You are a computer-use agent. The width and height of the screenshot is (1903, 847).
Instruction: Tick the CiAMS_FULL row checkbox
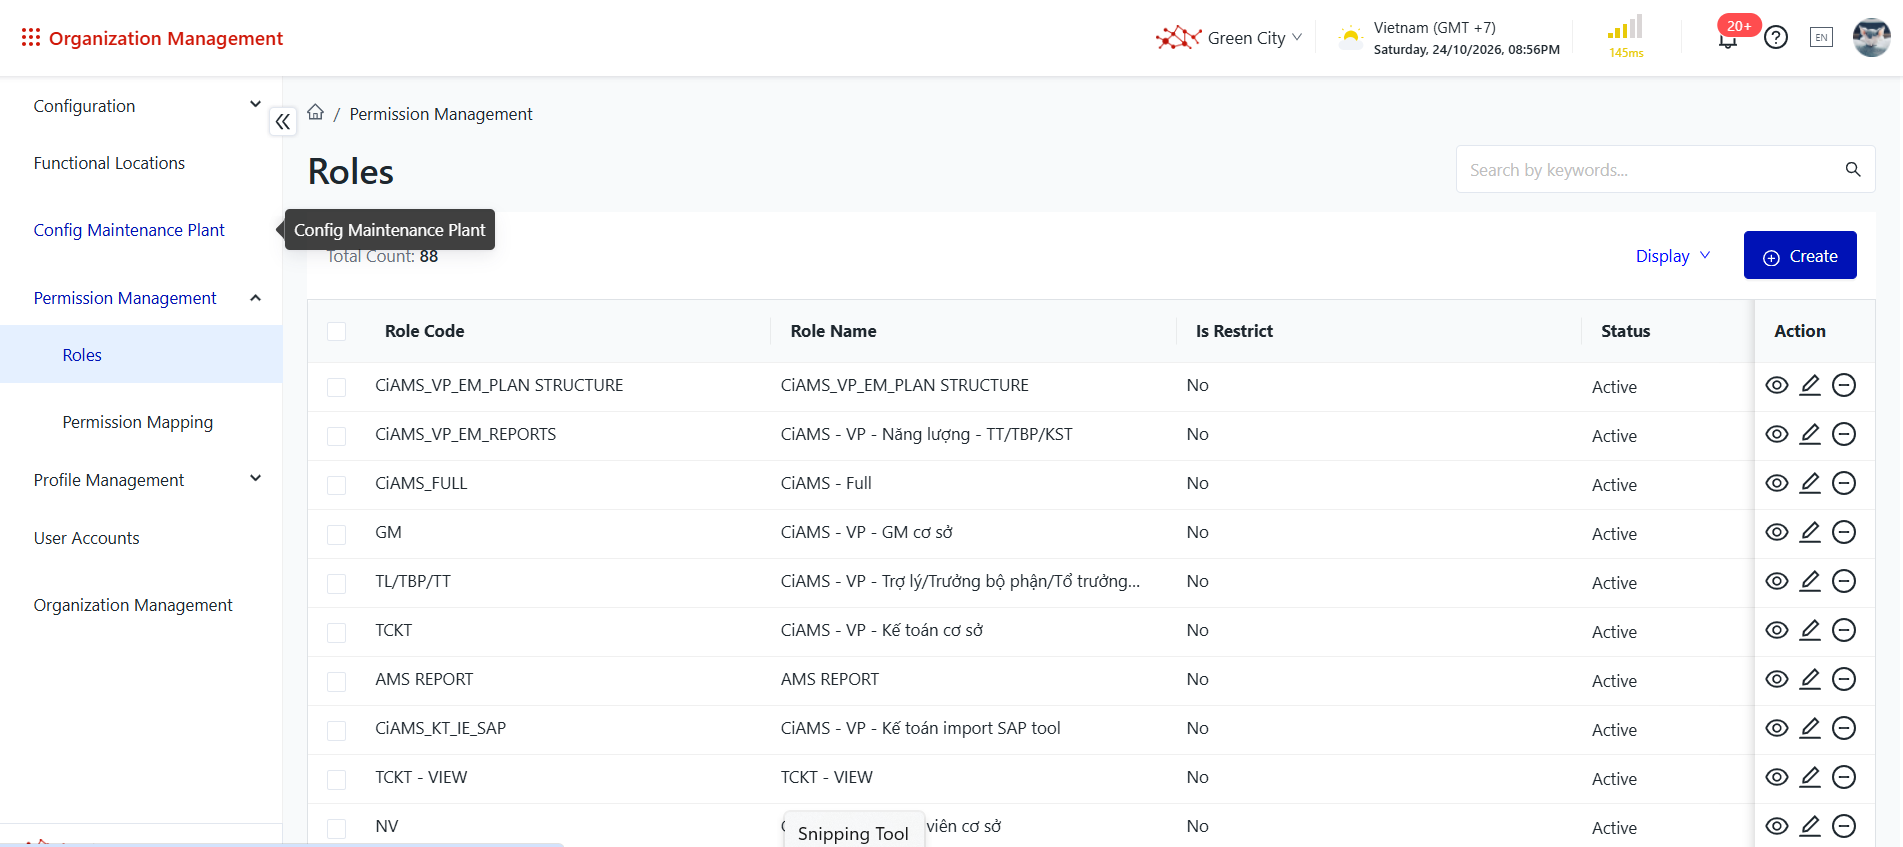337,485
